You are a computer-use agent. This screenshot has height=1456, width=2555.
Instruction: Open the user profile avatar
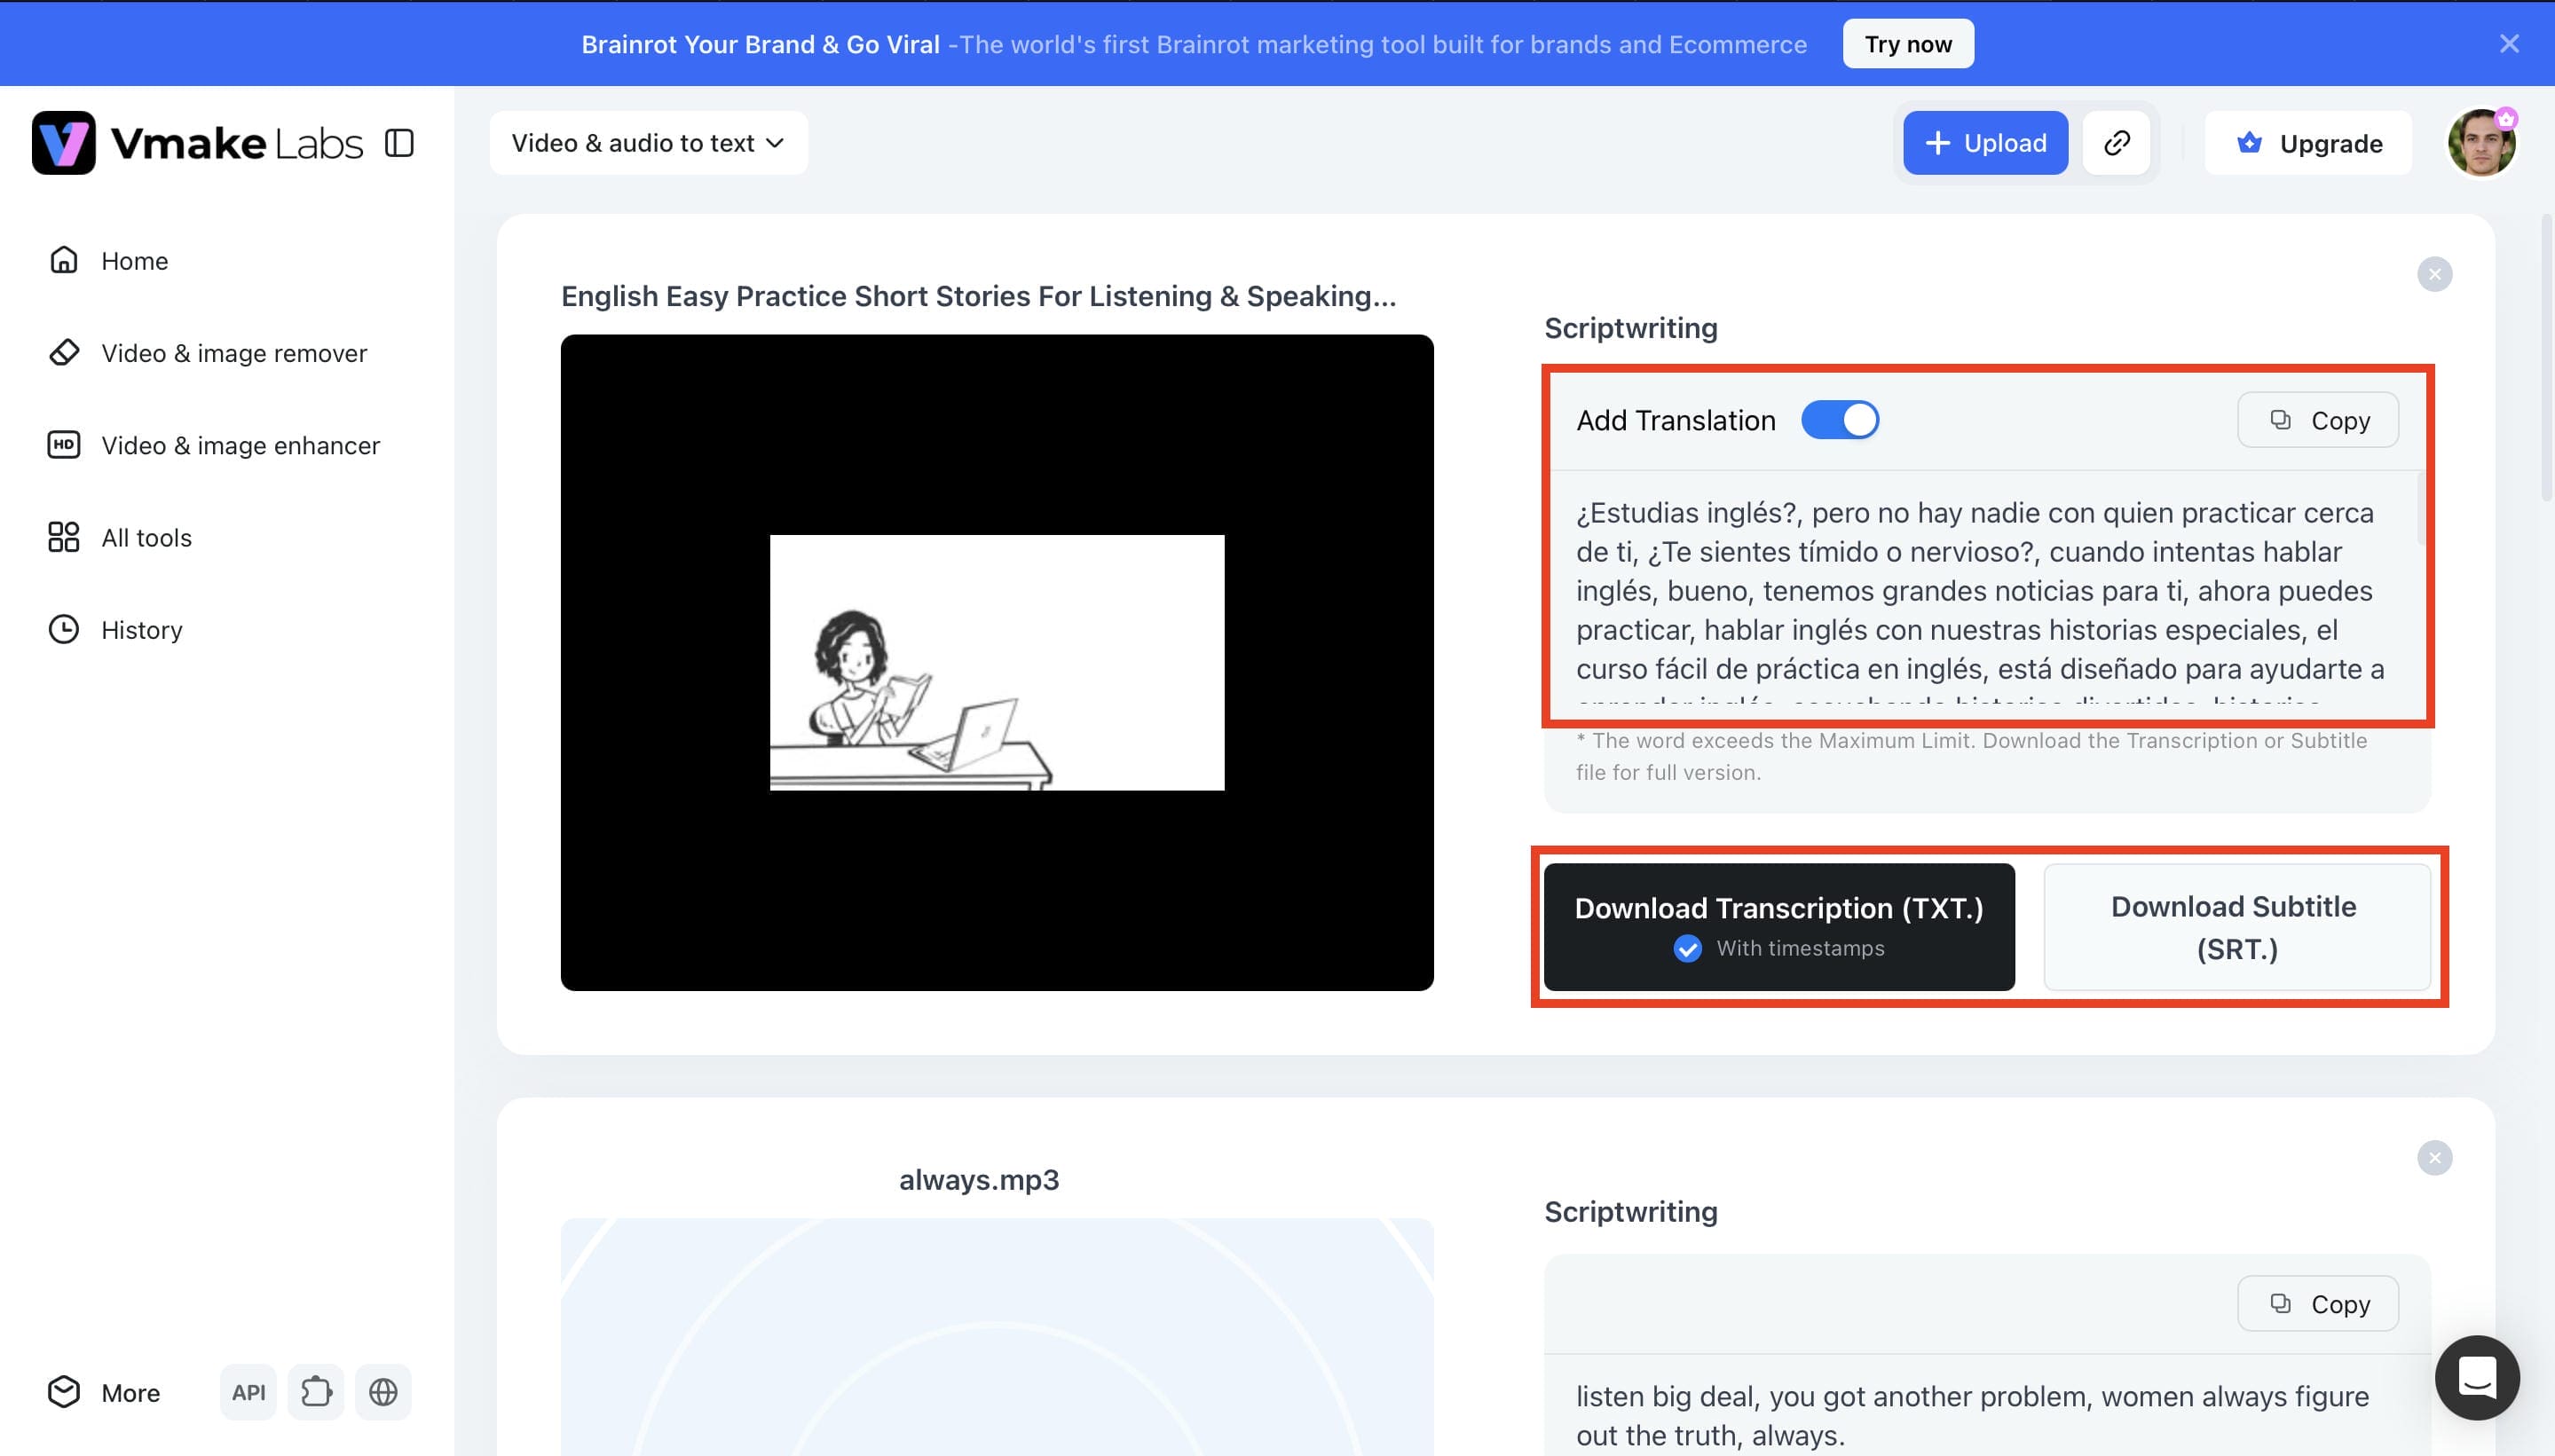(2481, 143)
